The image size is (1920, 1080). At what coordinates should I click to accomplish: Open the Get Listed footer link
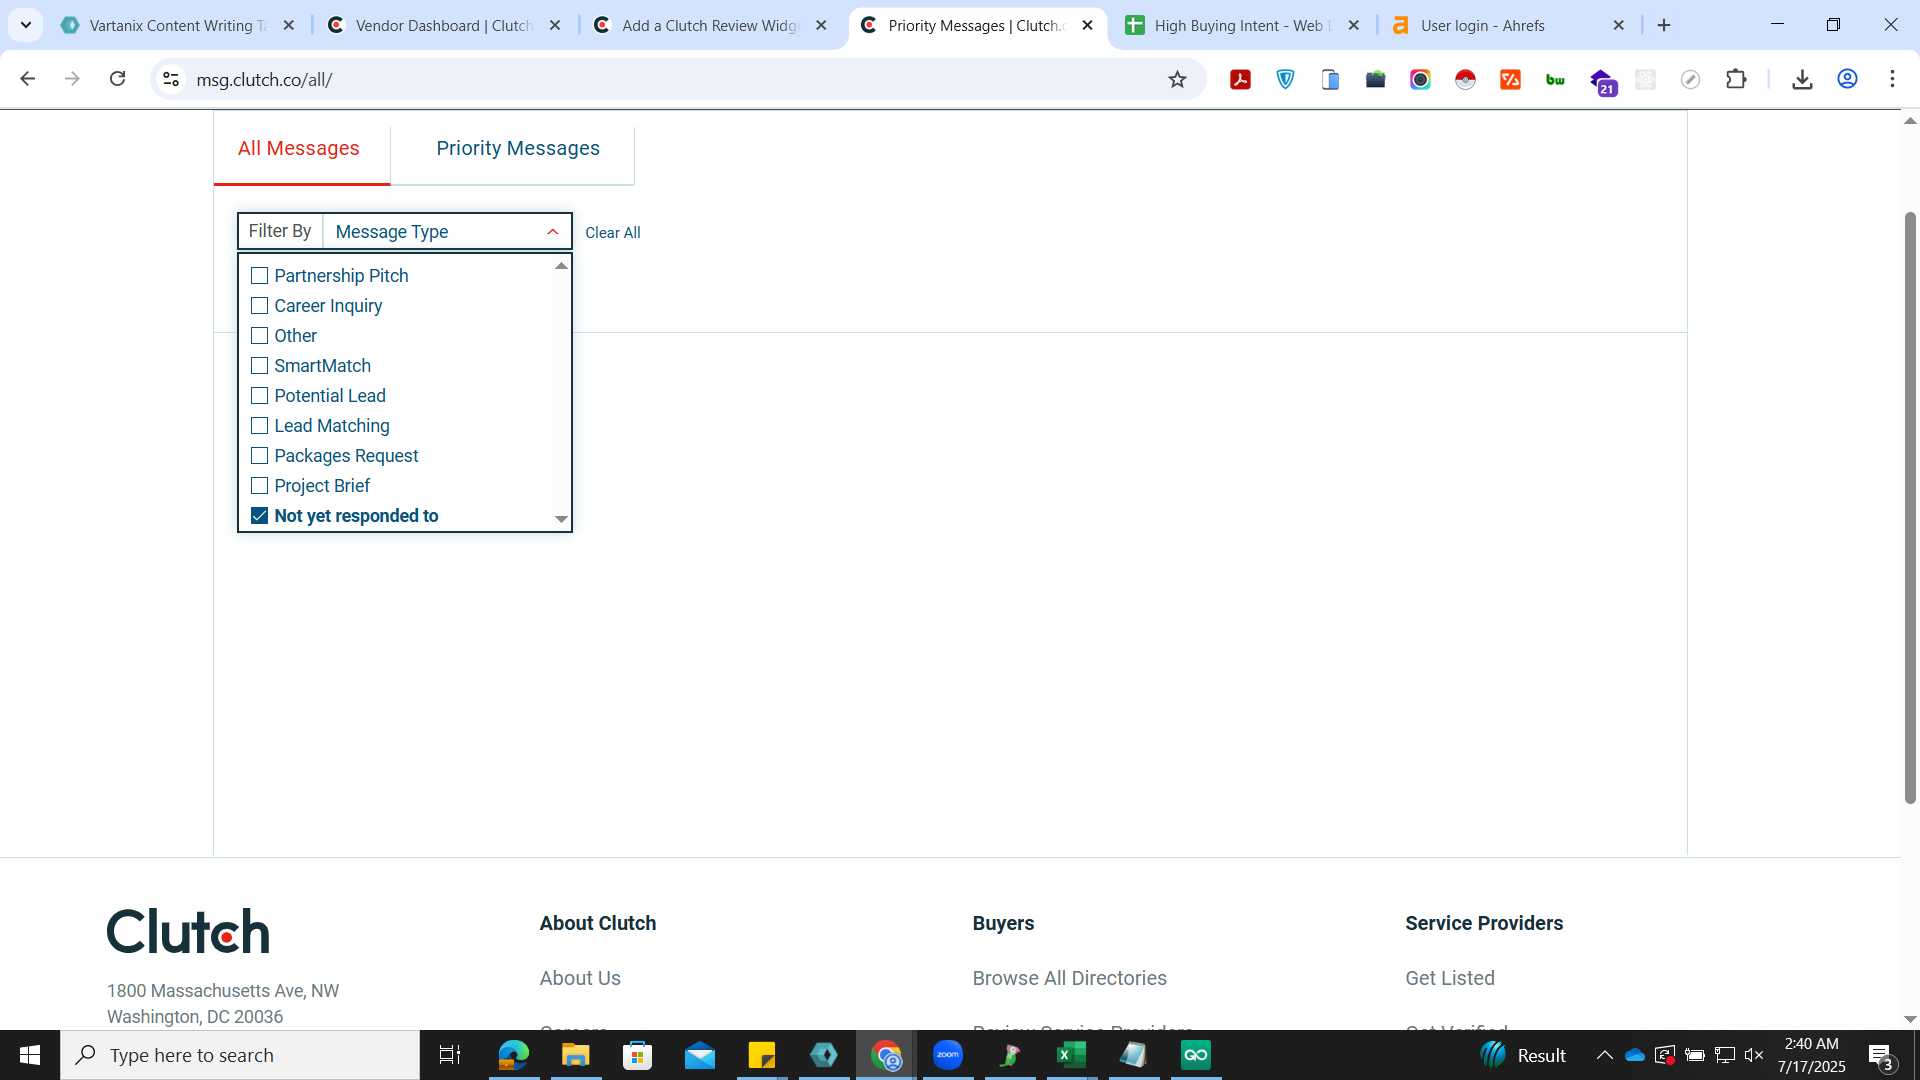(x=1449, y=979)
